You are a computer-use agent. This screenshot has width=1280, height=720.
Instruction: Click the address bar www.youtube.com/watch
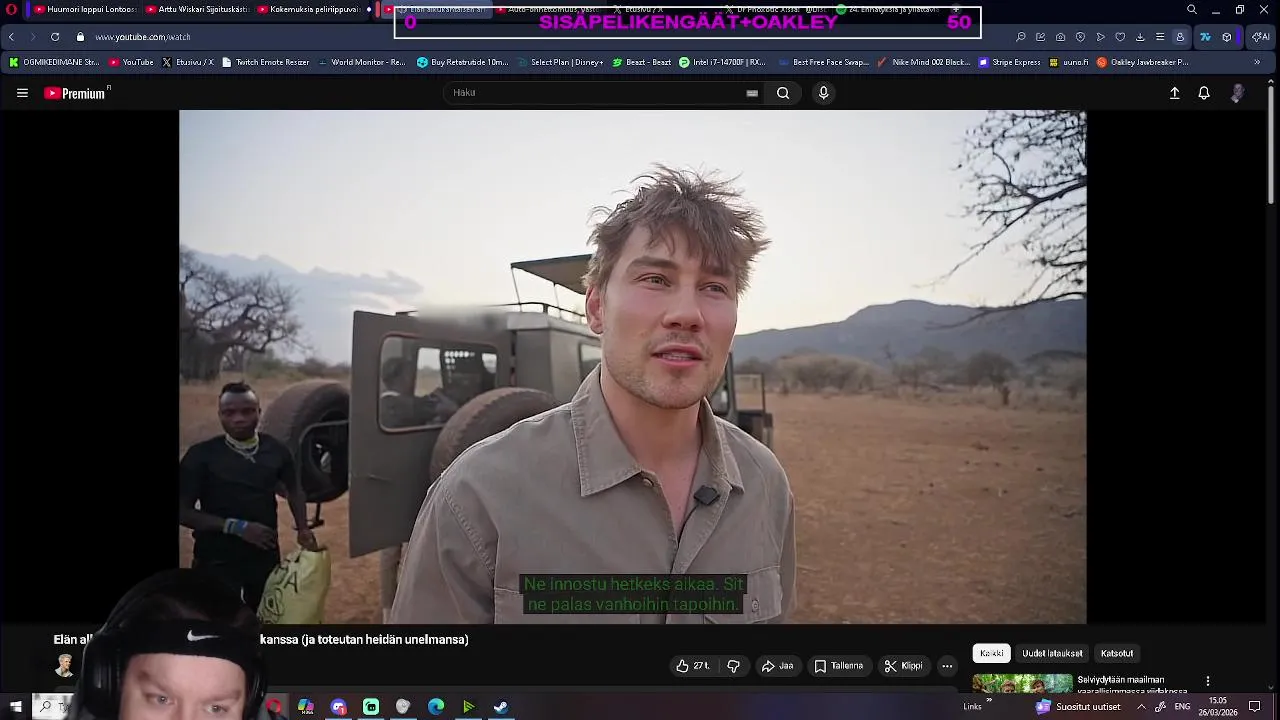(x=142, y=37)
